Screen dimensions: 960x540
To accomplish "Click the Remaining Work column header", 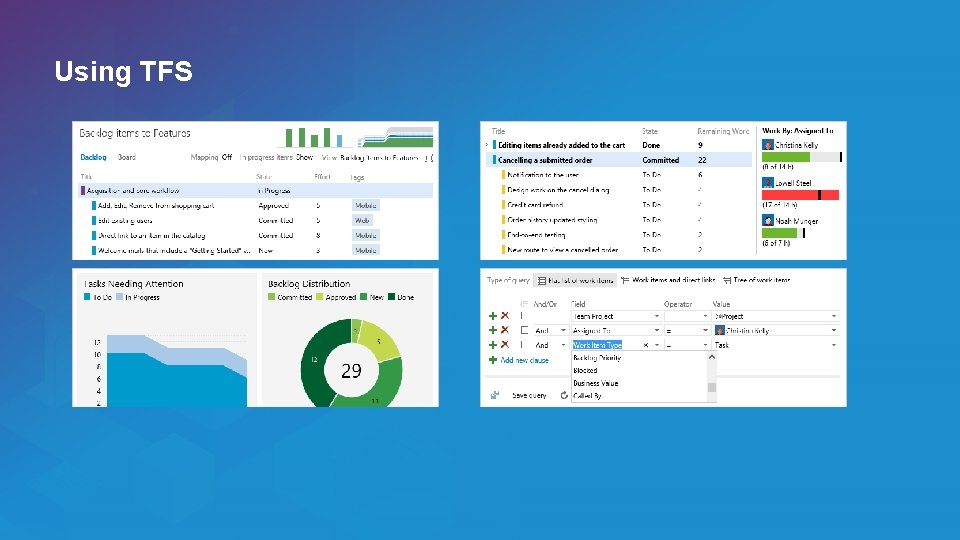I will coord(723,131).
